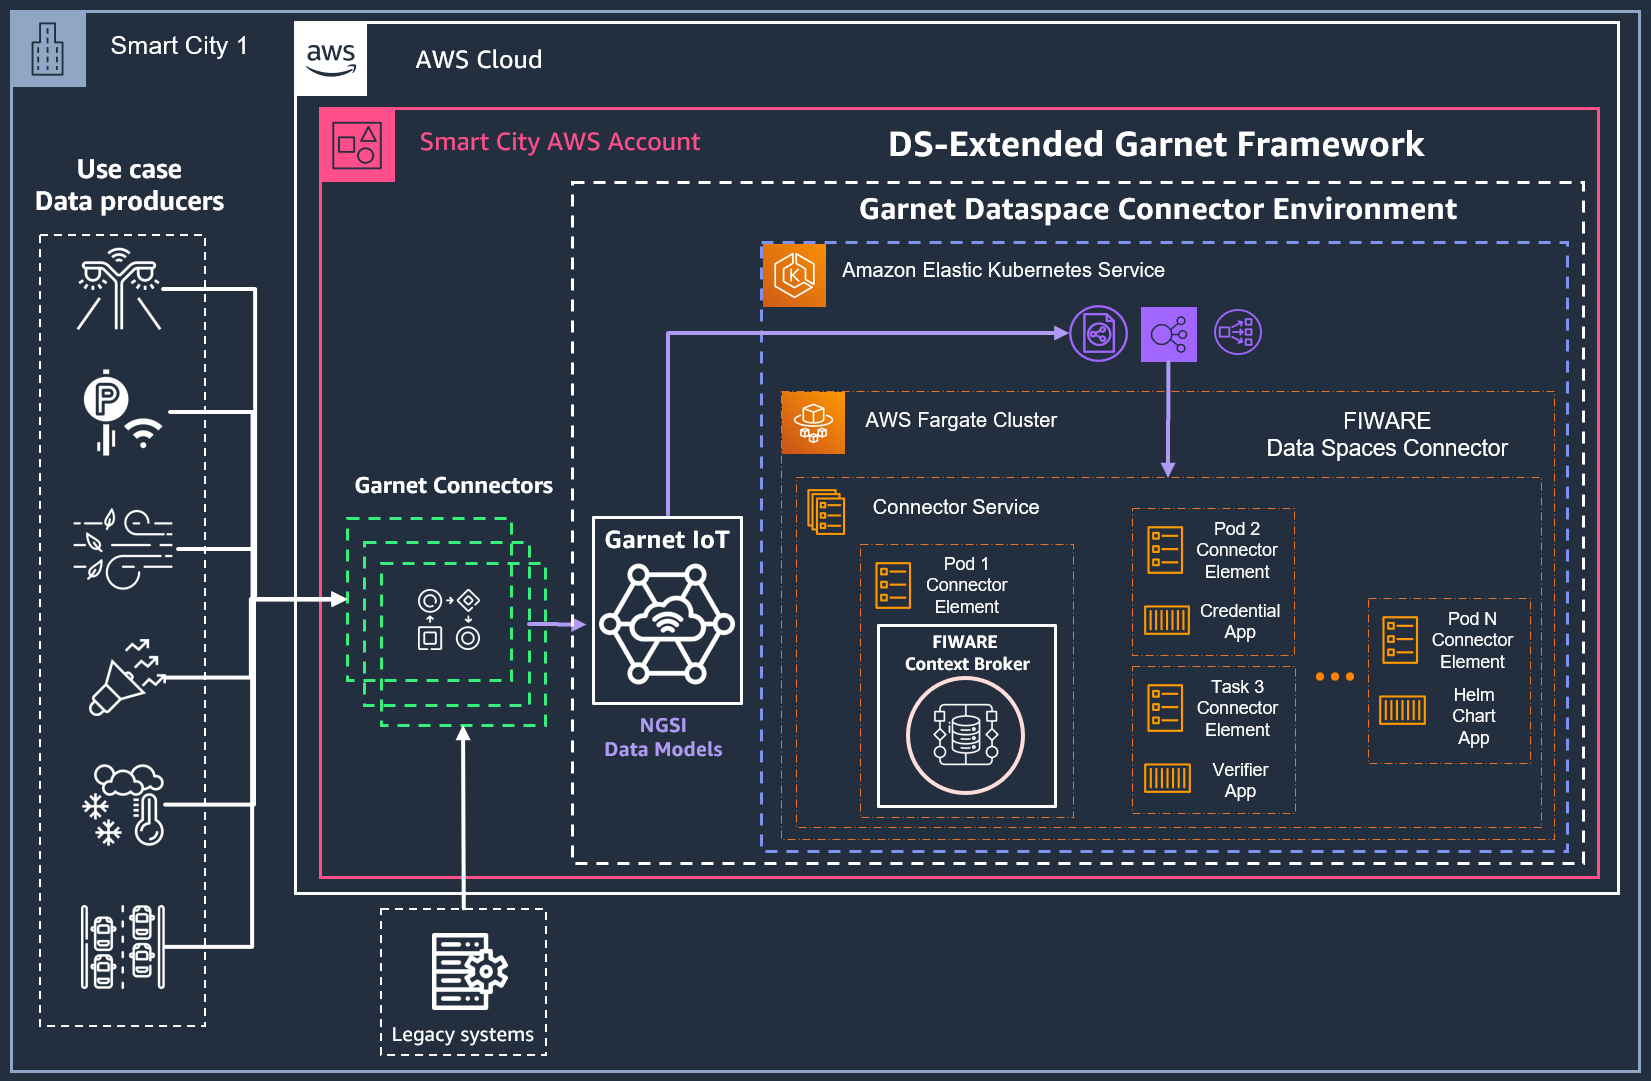Click the orange ellipsis between pods
Screen dimensions: 1651x1081
[x=1335, y=677]
